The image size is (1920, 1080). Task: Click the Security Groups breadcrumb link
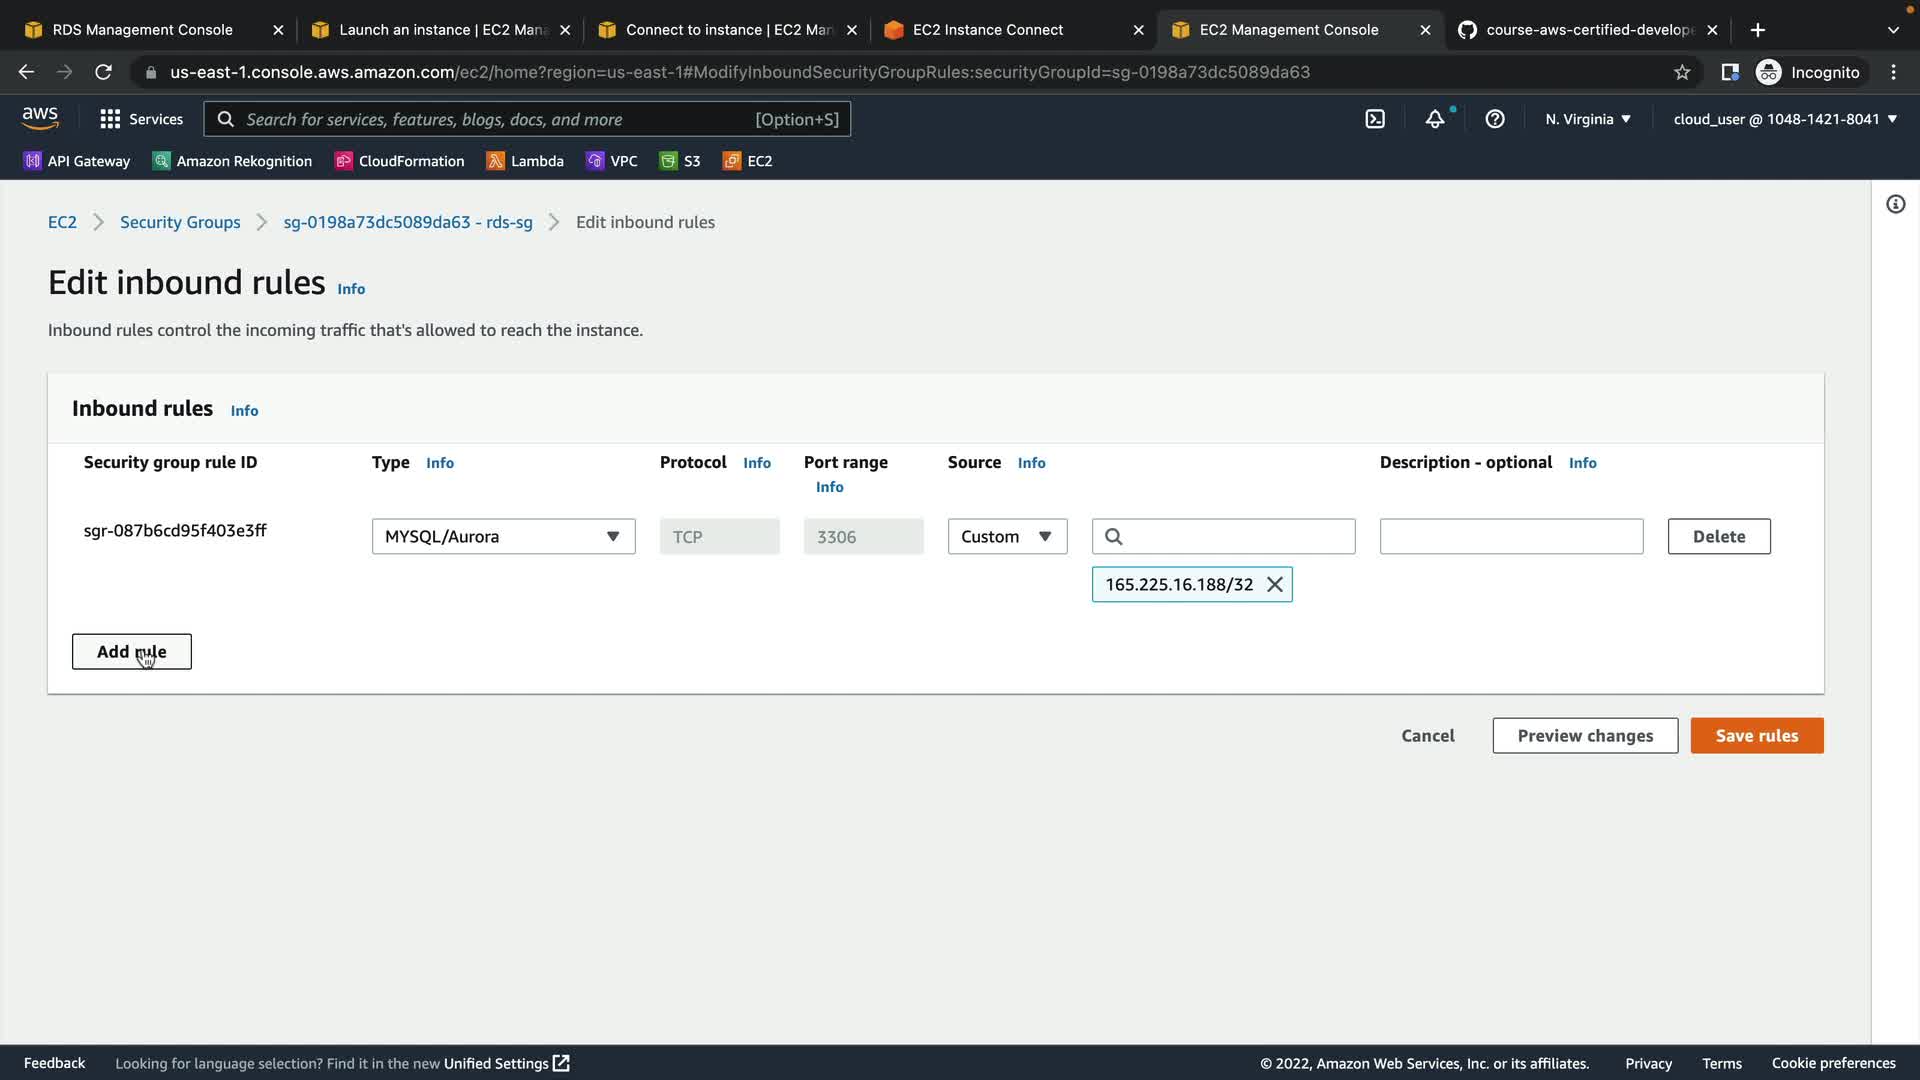click(x=180, y=222)
